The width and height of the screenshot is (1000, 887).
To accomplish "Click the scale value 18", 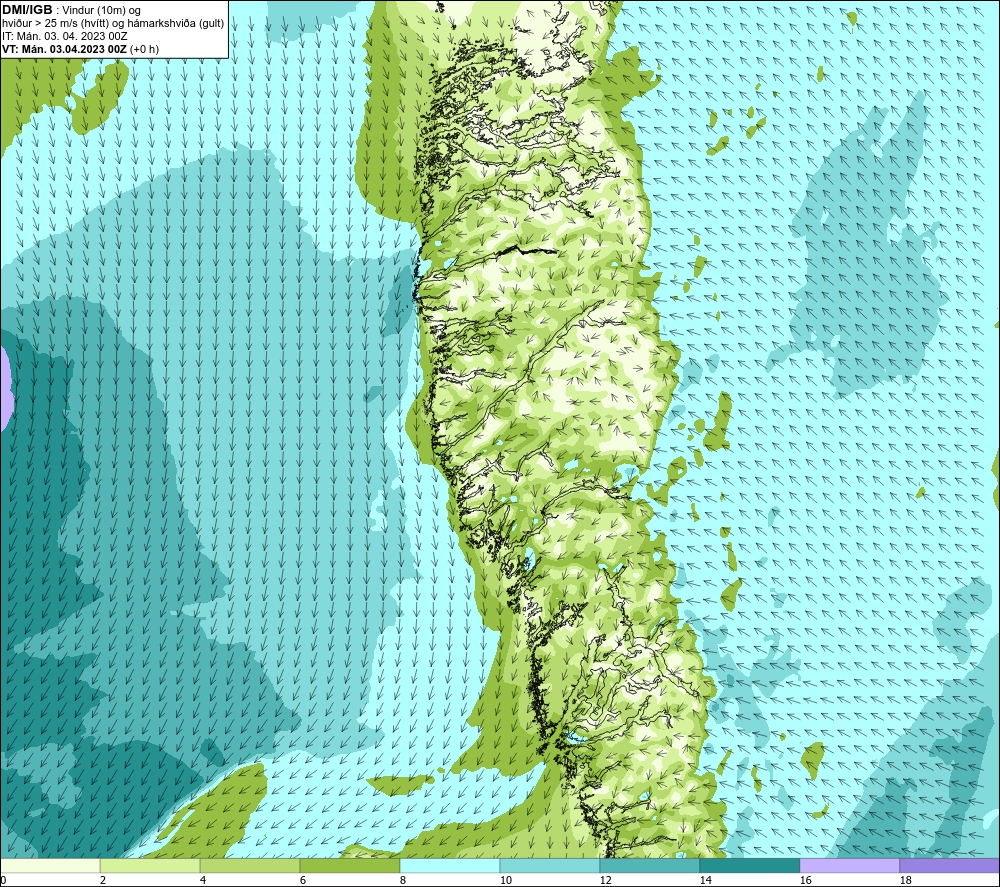I will coord(905,880).
